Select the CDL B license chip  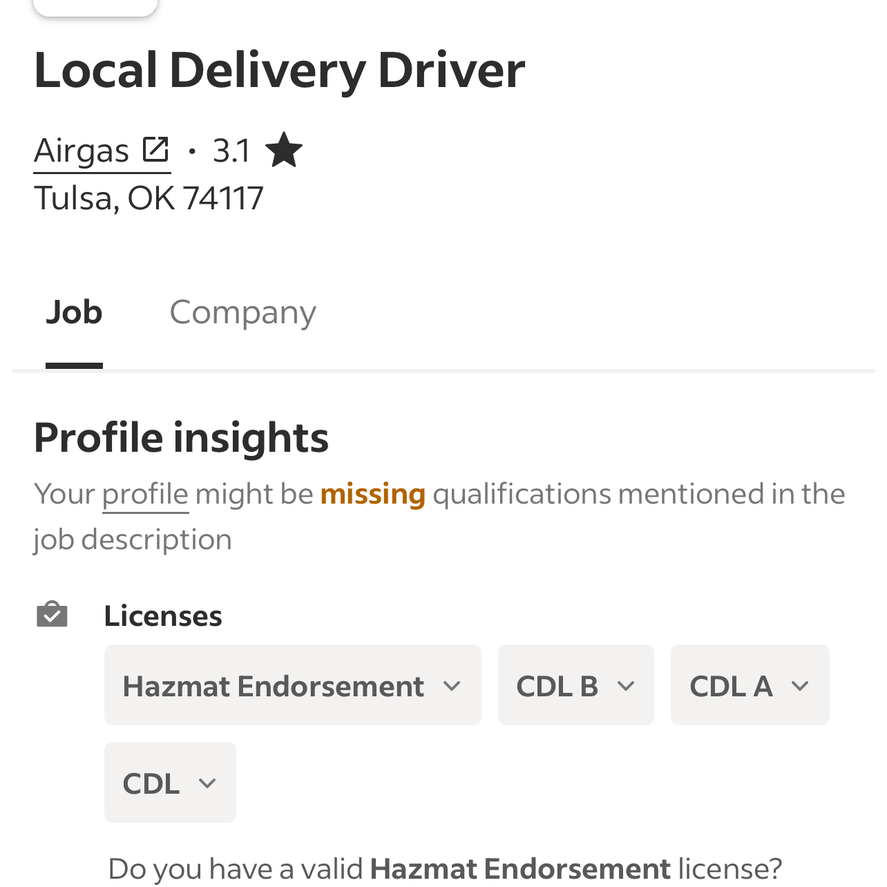tap(576, 685)
